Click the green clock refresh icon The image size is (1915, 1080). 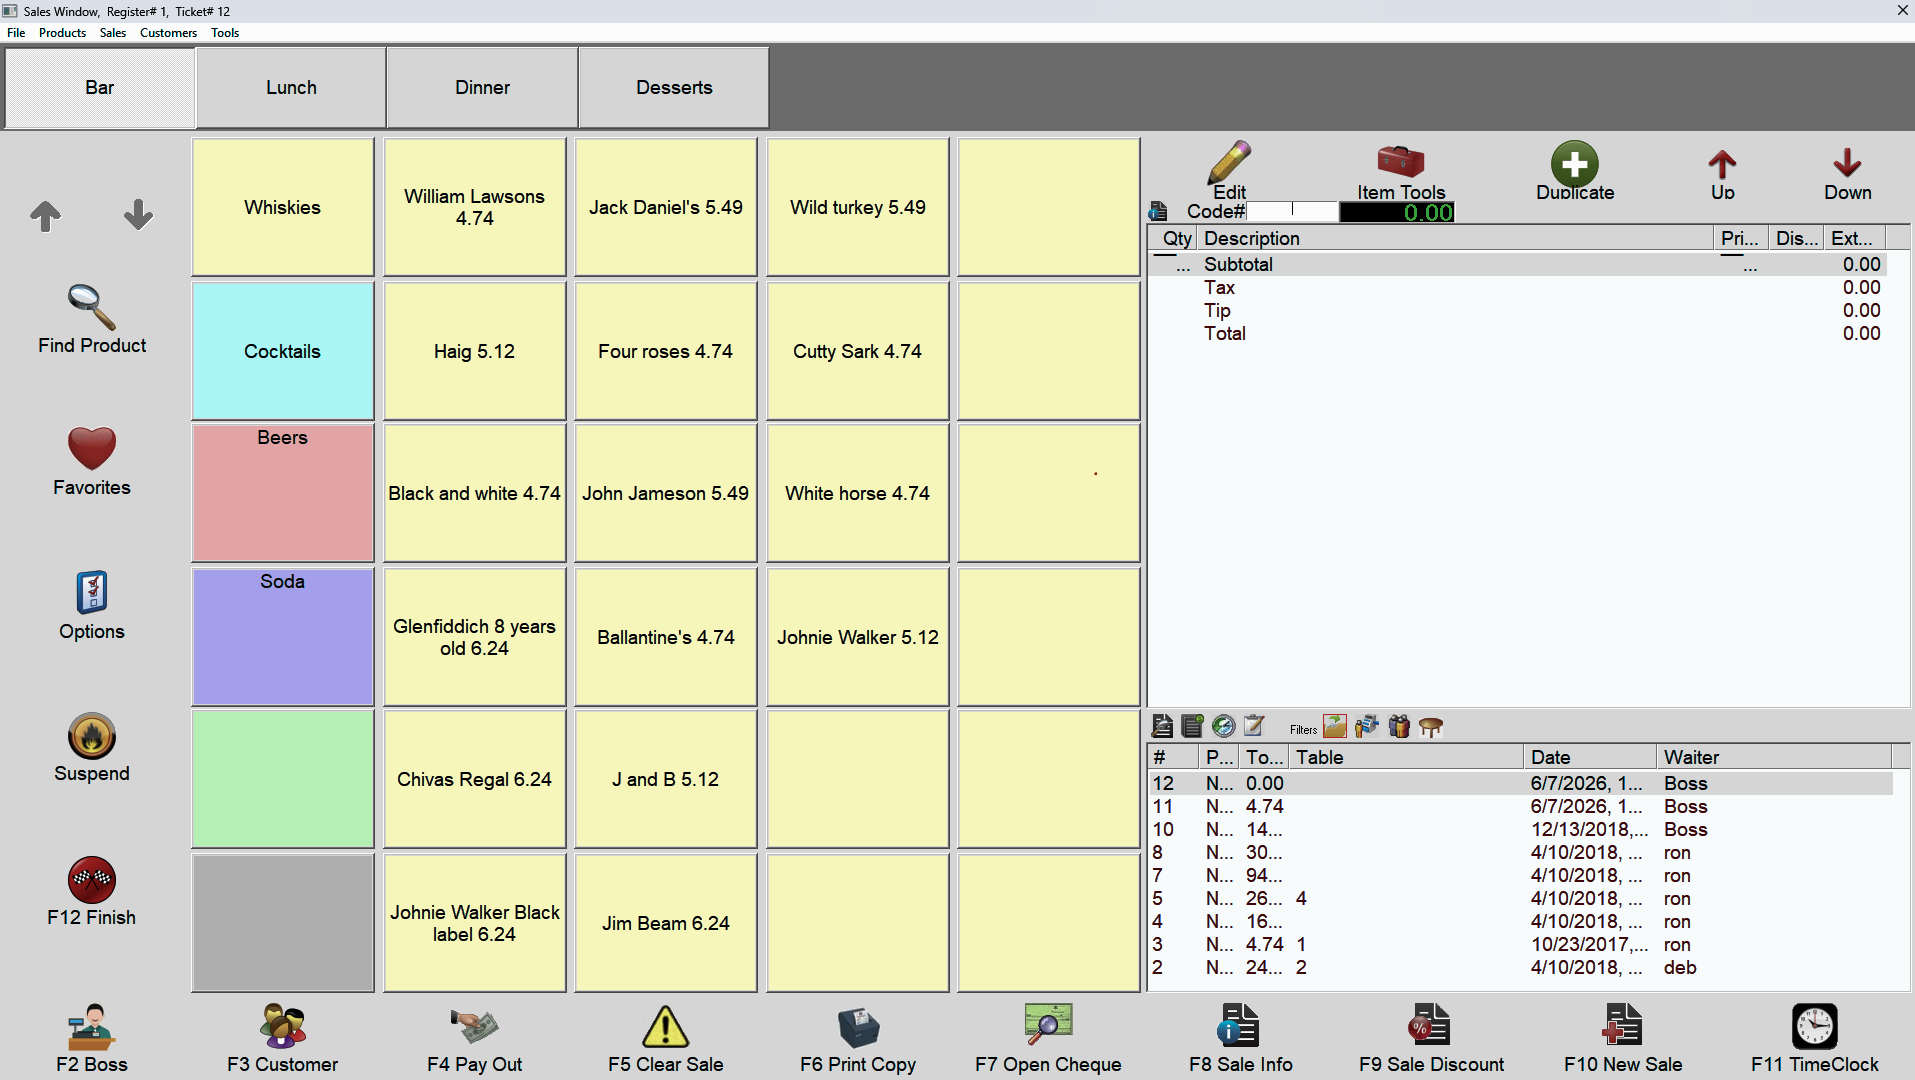pyautogui.click(x=1223, y=726)
